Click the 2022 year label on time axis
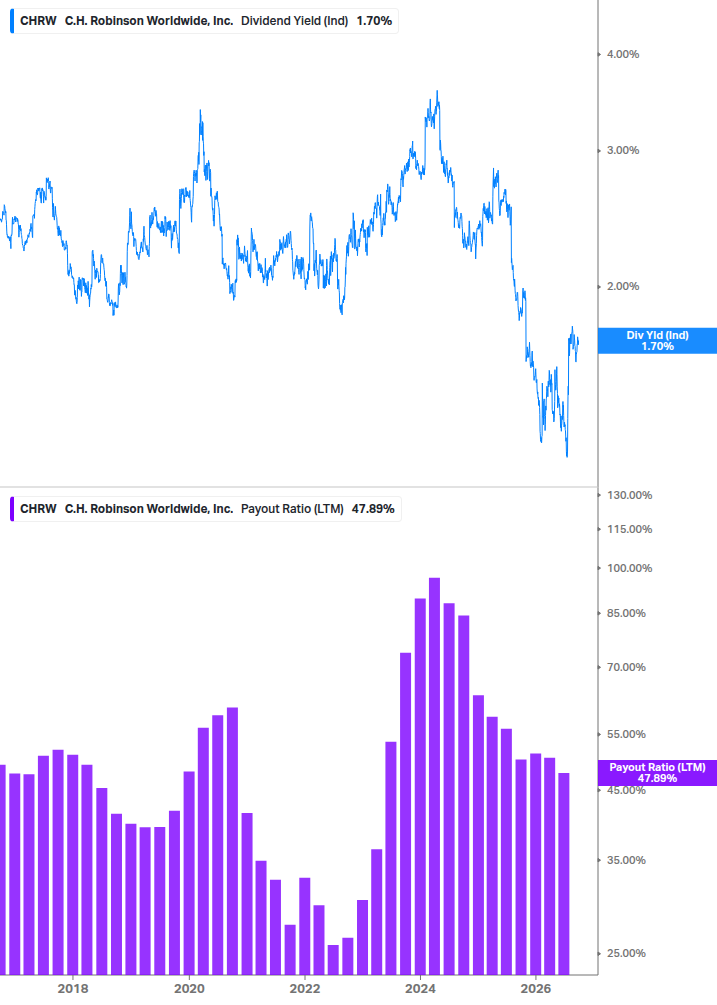The width and height of the screenshot is (717, 1005). pyautogui.click(x=305, y=989)
